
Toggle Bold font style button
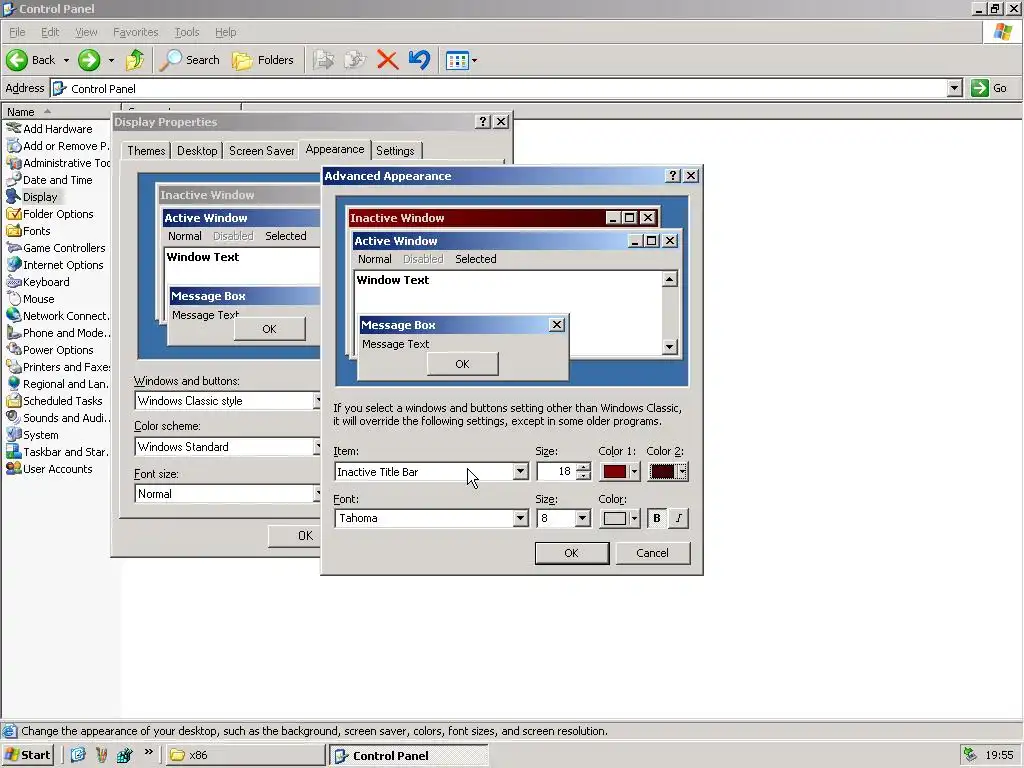pyautogui.click(x=657, y=518)
